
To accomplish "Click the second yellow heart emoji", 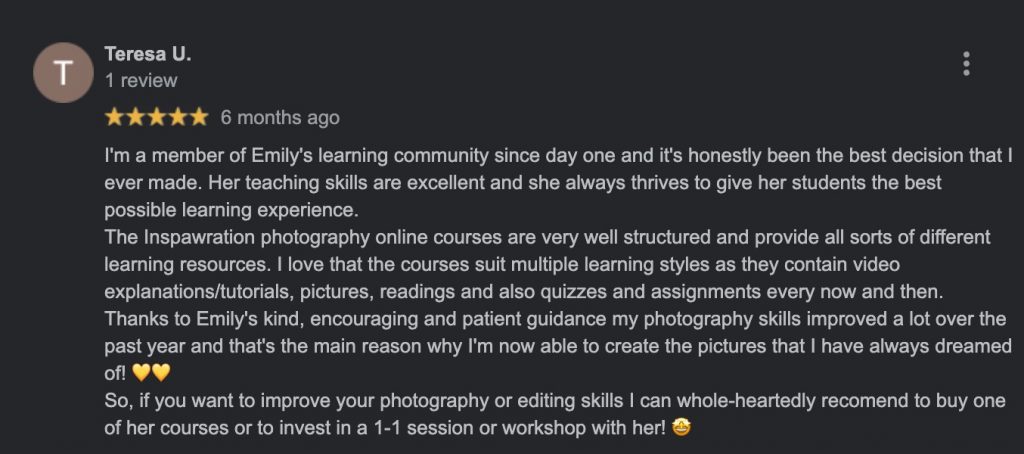I will pos(161,373).
